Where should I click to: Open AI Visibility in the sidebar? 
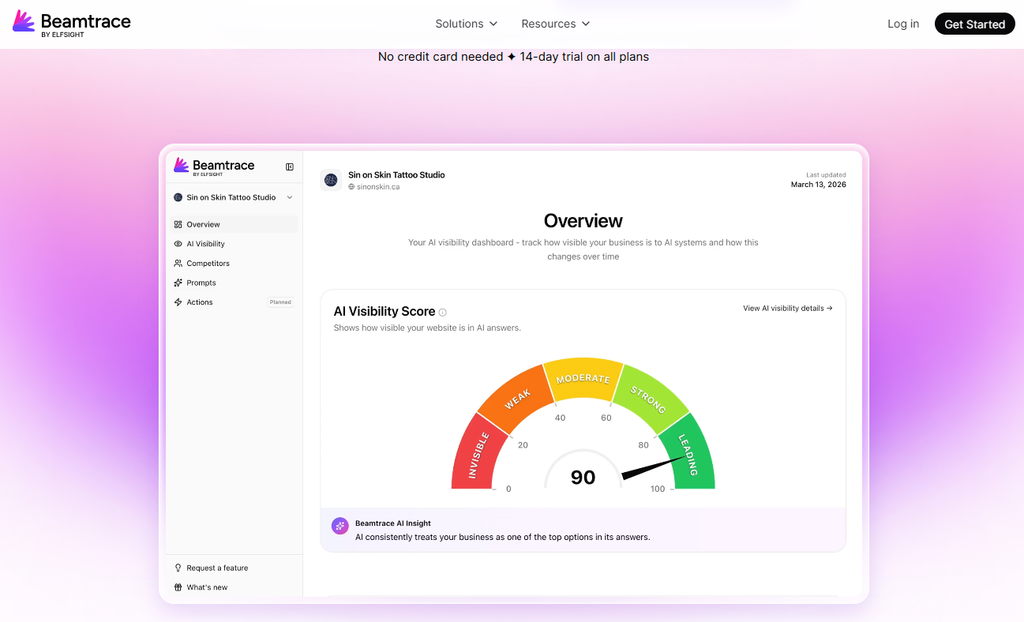point(234,244)
